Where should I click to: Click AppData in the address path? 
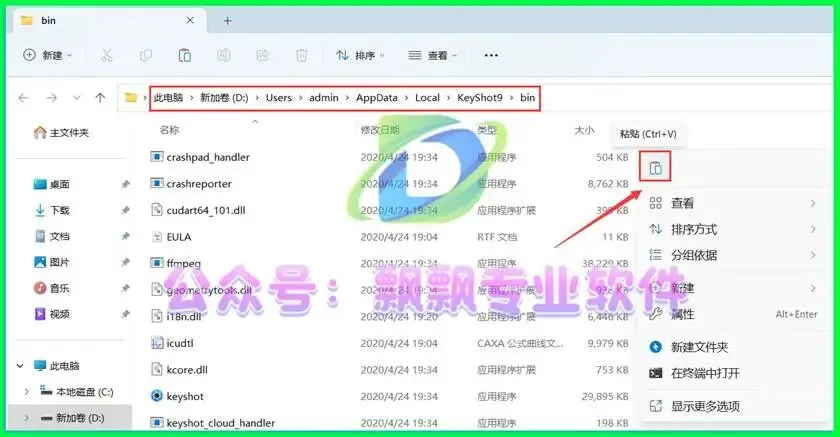click(x=377, y=97)
